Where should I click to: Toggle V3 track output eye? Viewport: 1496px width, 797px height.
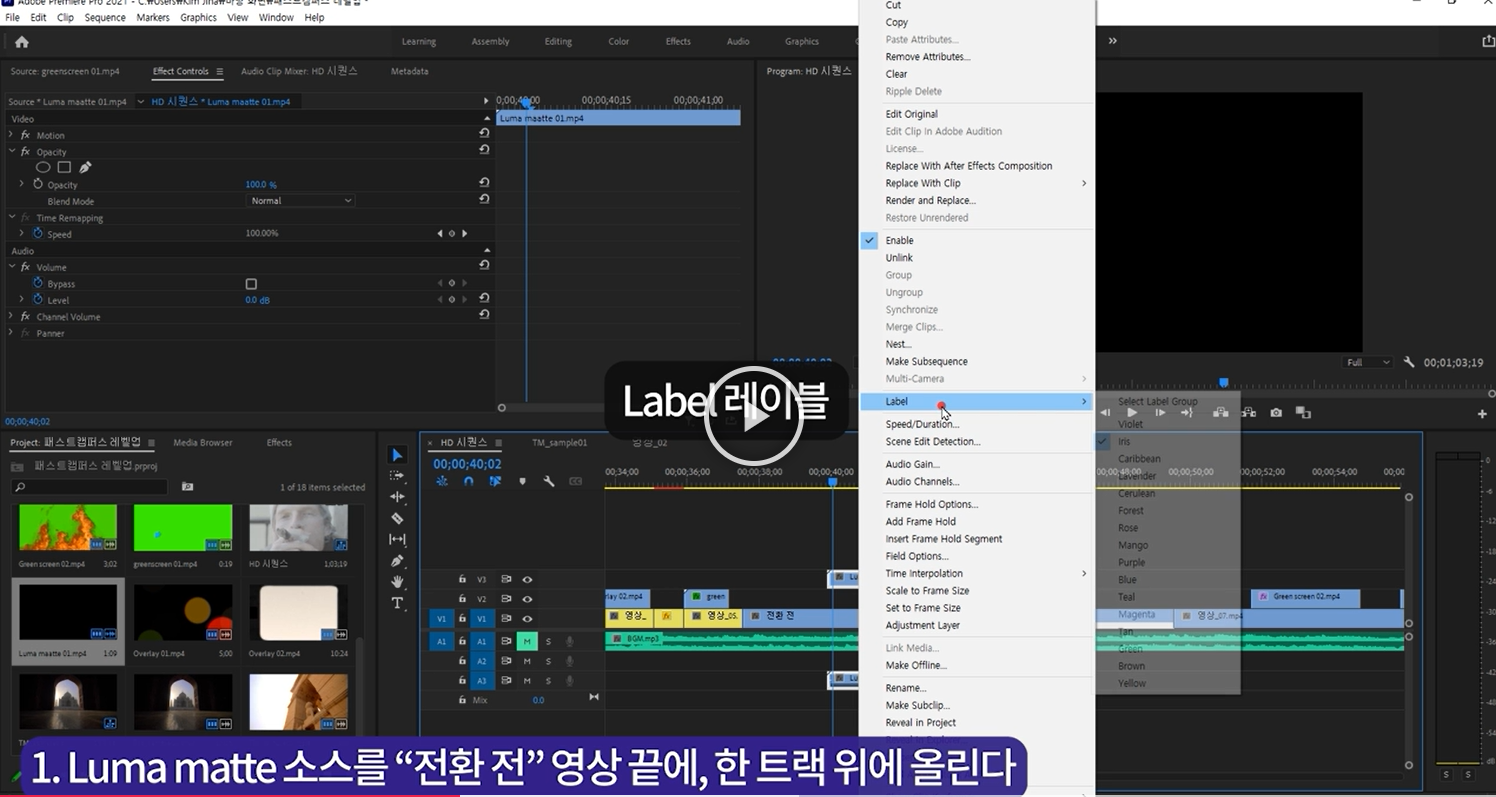click(527, 579)
